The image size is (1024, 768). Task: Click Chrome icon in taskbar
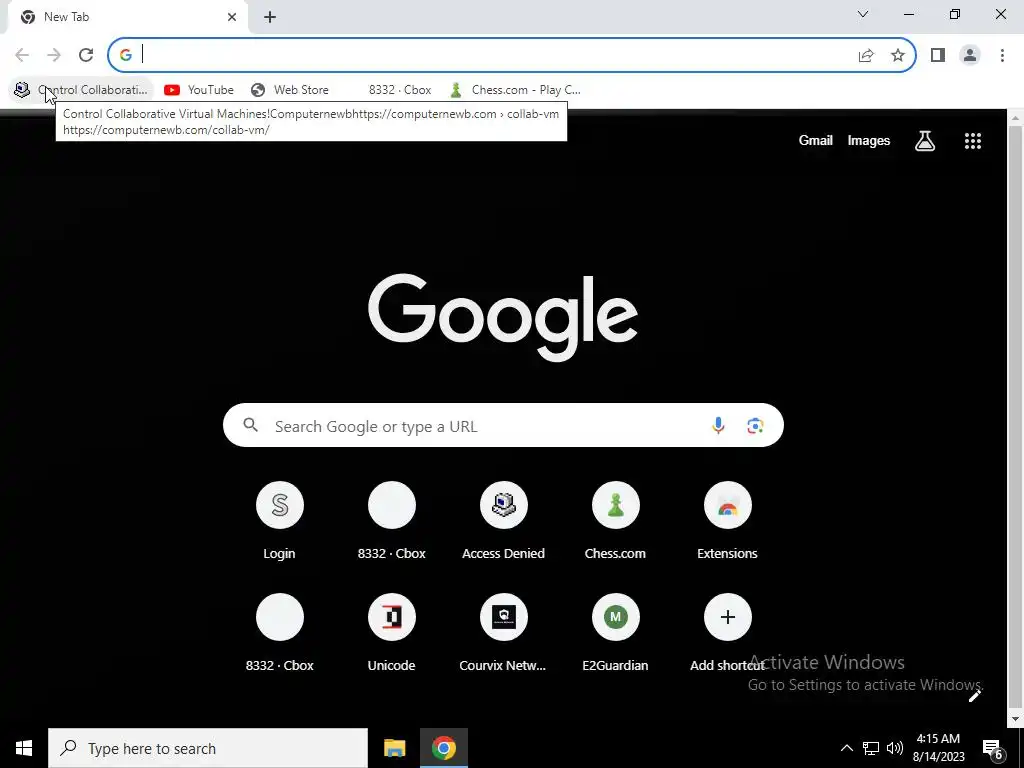(x=443, y=748)
